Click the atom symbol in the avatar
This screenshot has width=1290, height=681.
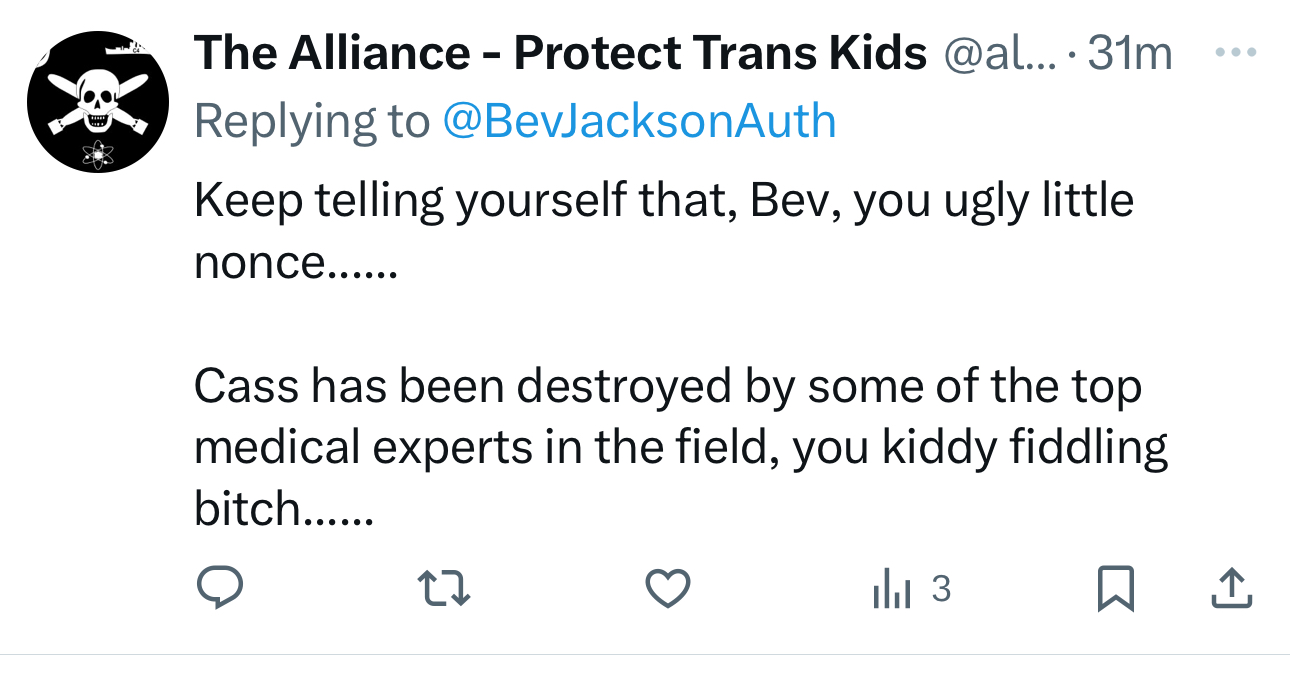click(x=98, y=154)
